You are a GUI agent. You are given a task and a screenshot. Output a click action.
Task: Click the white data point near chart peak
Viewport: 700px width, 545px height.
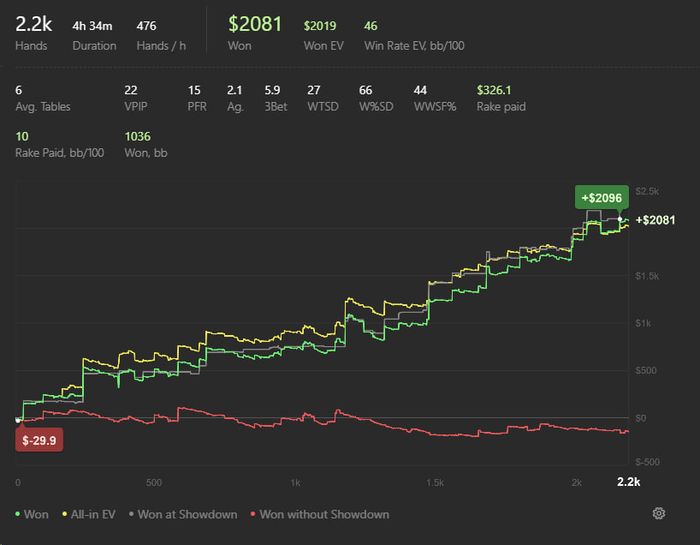[x=620, y=219]
